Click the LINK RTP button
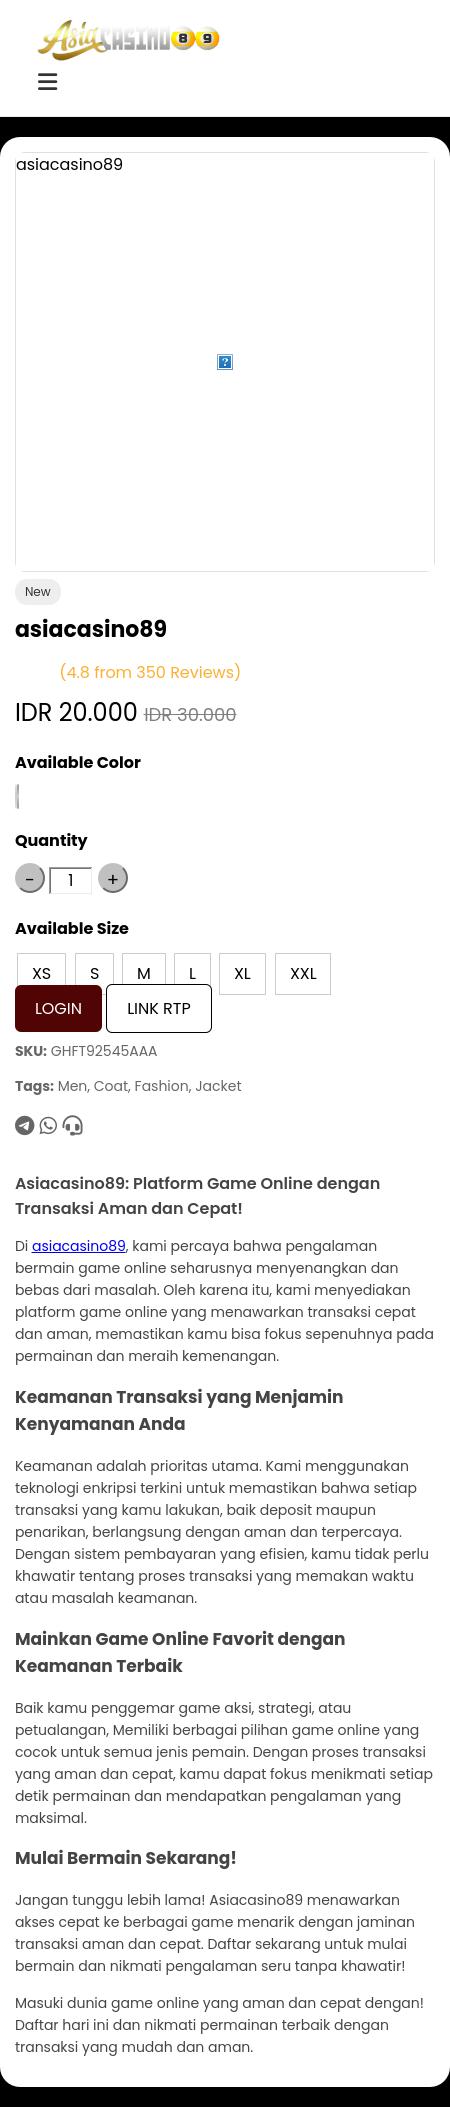 point(159,1008)
